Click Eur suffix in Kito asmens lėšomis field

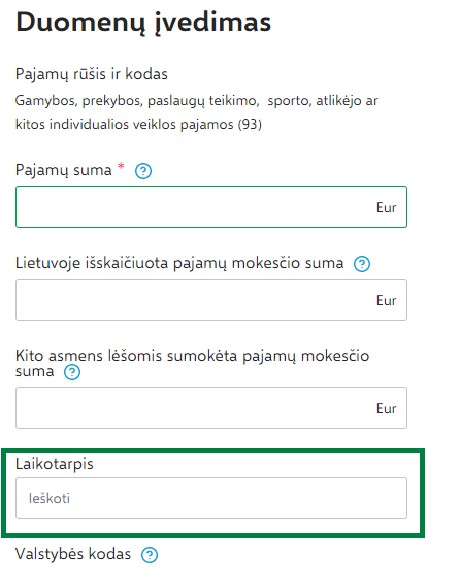(x=386, y=408)
